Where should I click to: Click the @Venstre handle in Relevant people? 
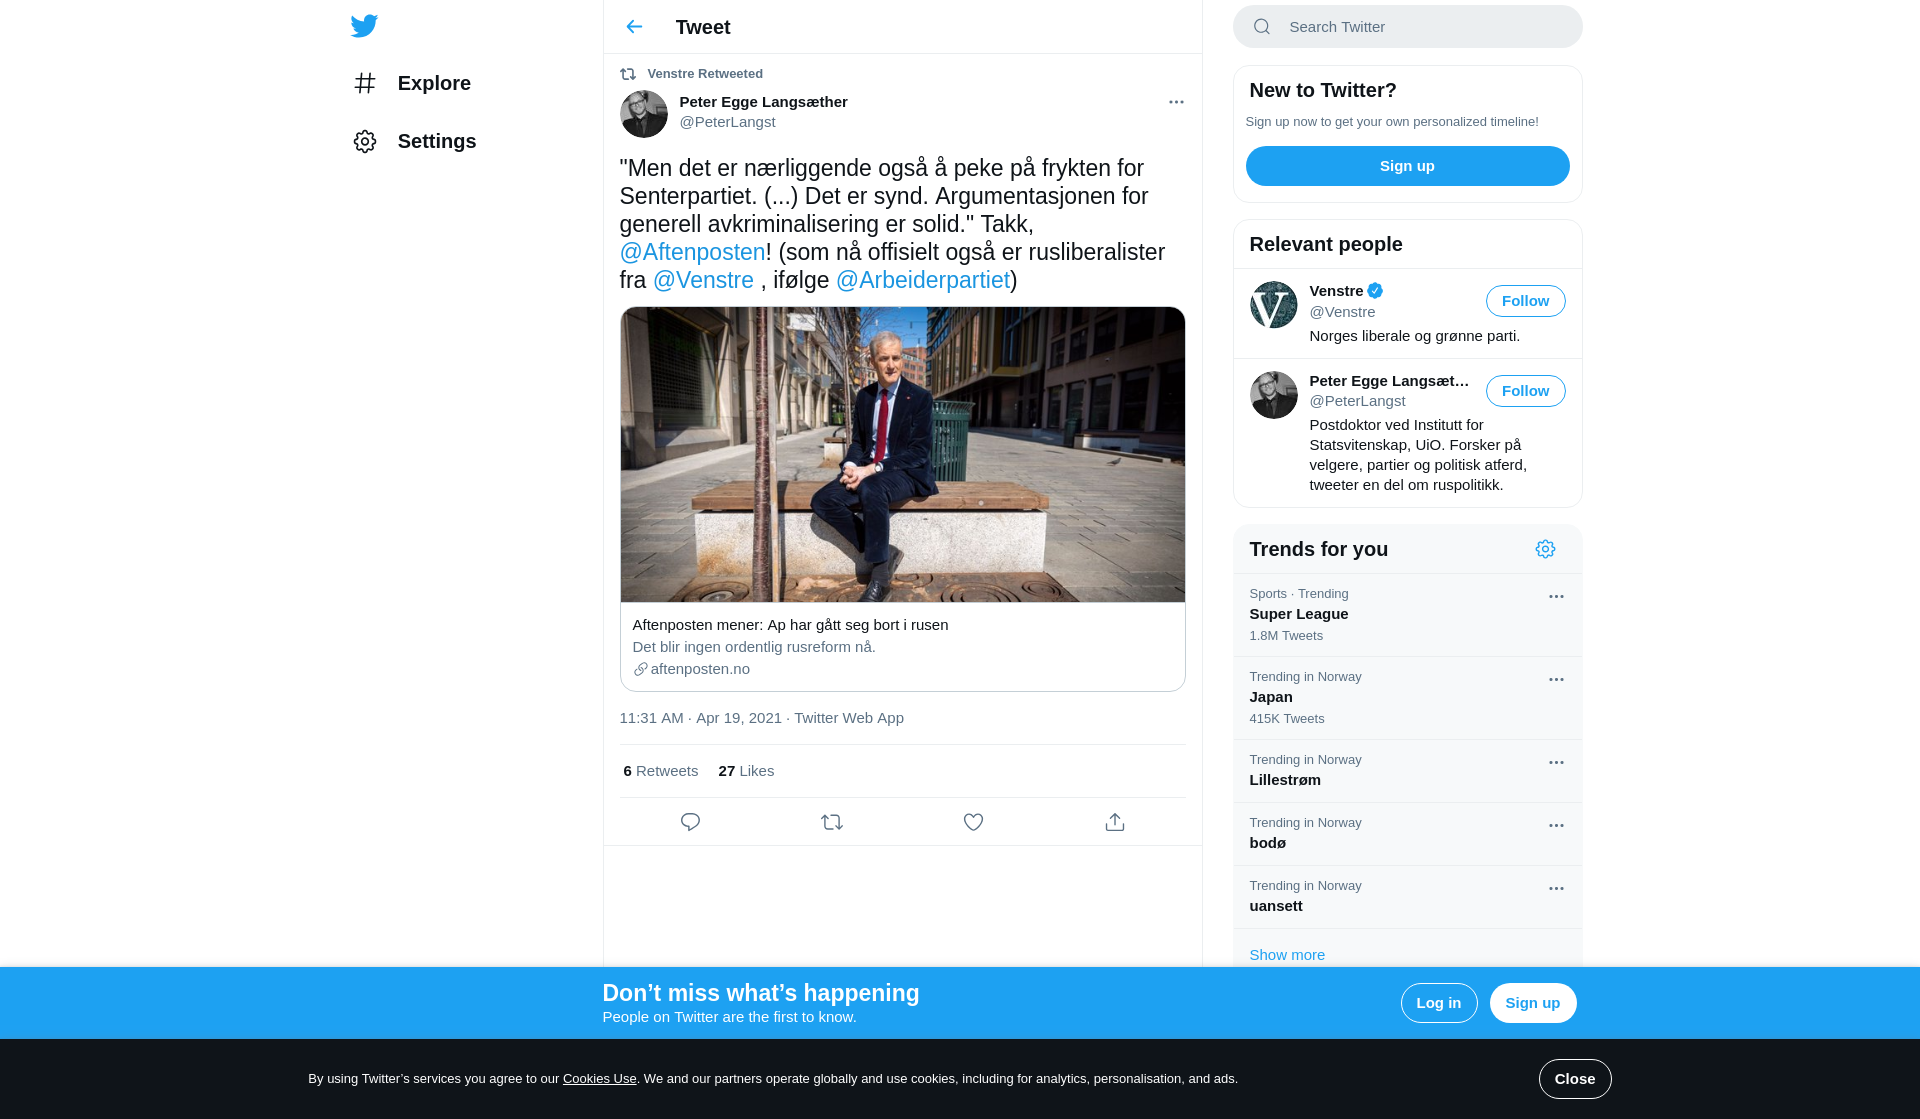[x=1342, y=312]
